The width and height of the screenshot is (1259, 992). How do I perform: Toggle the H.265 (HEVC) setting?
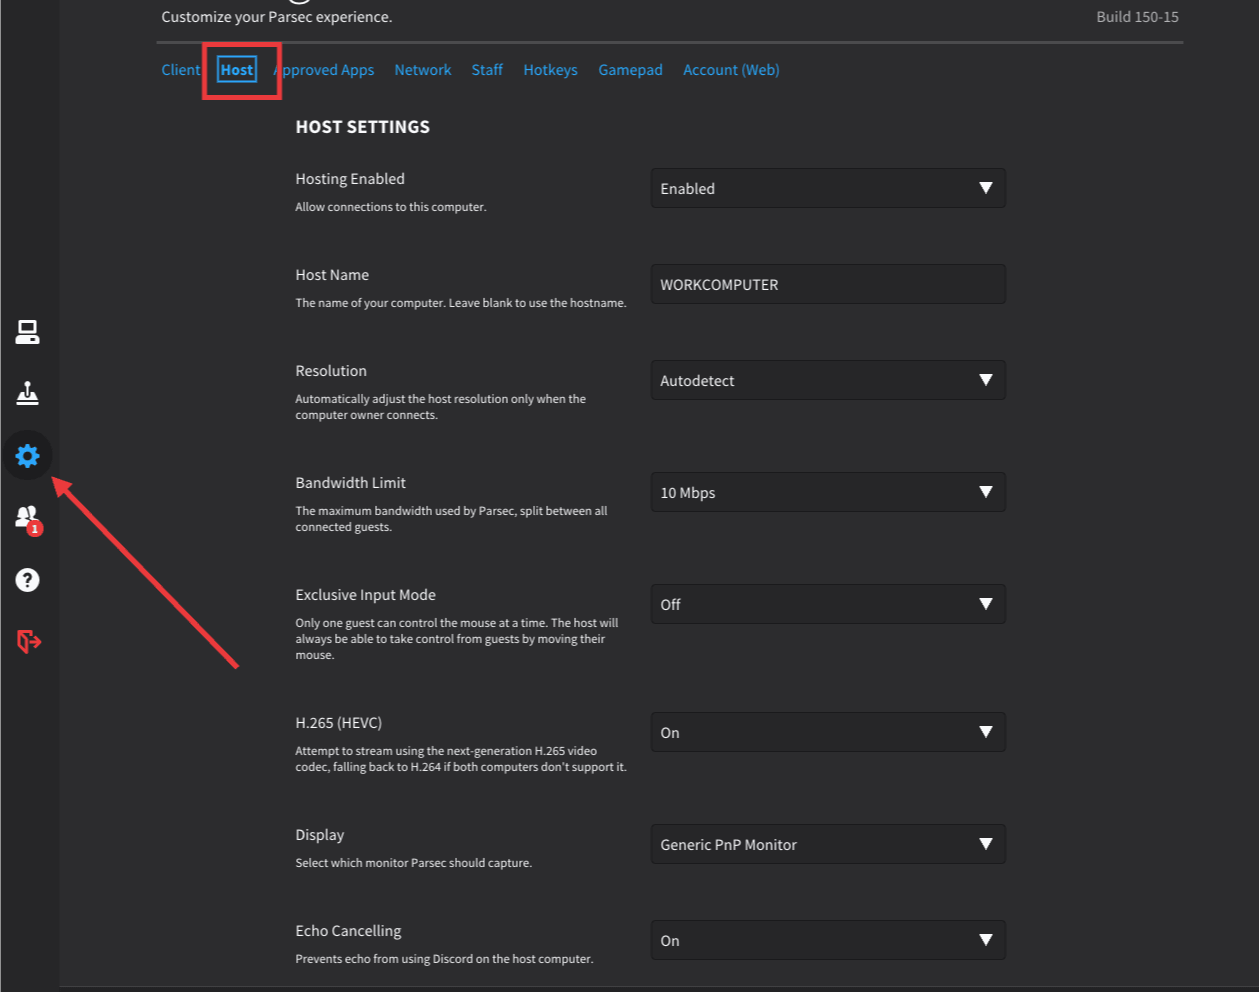[x=827, y=732]
